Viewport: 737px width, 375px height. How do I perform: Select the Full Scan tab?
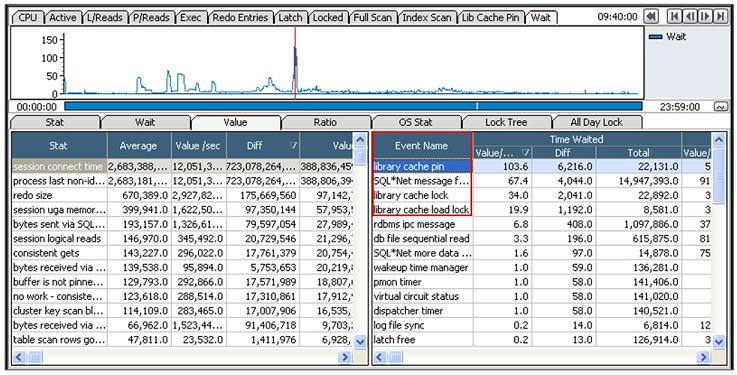pos(372,18)
